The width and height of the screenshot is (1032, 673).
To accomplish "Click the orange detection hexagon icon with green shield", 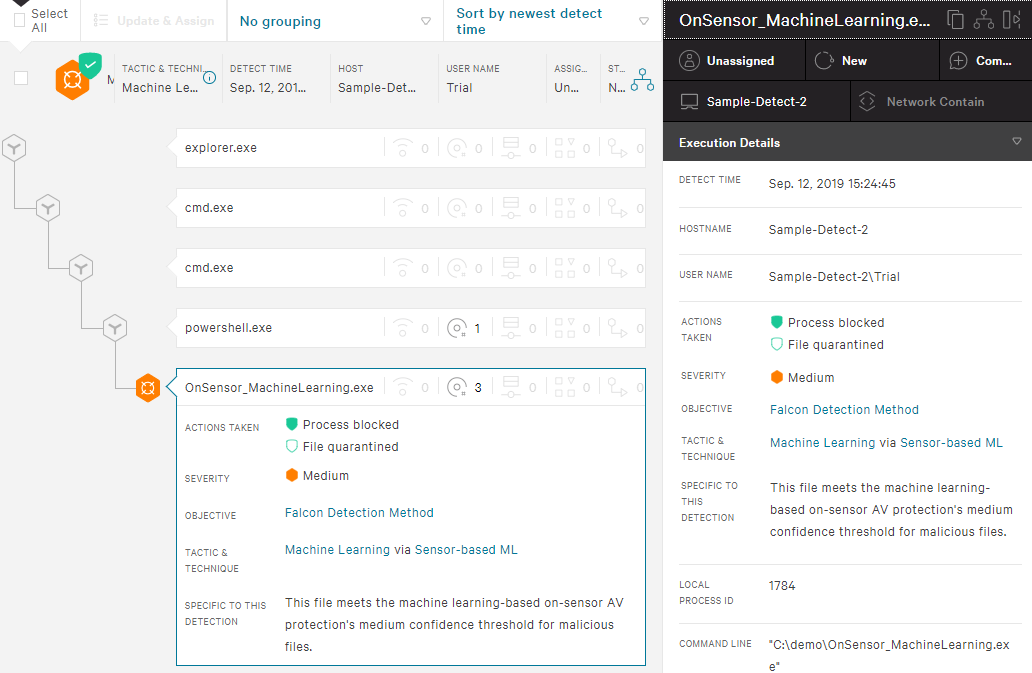I will click(x=78, y=77).
